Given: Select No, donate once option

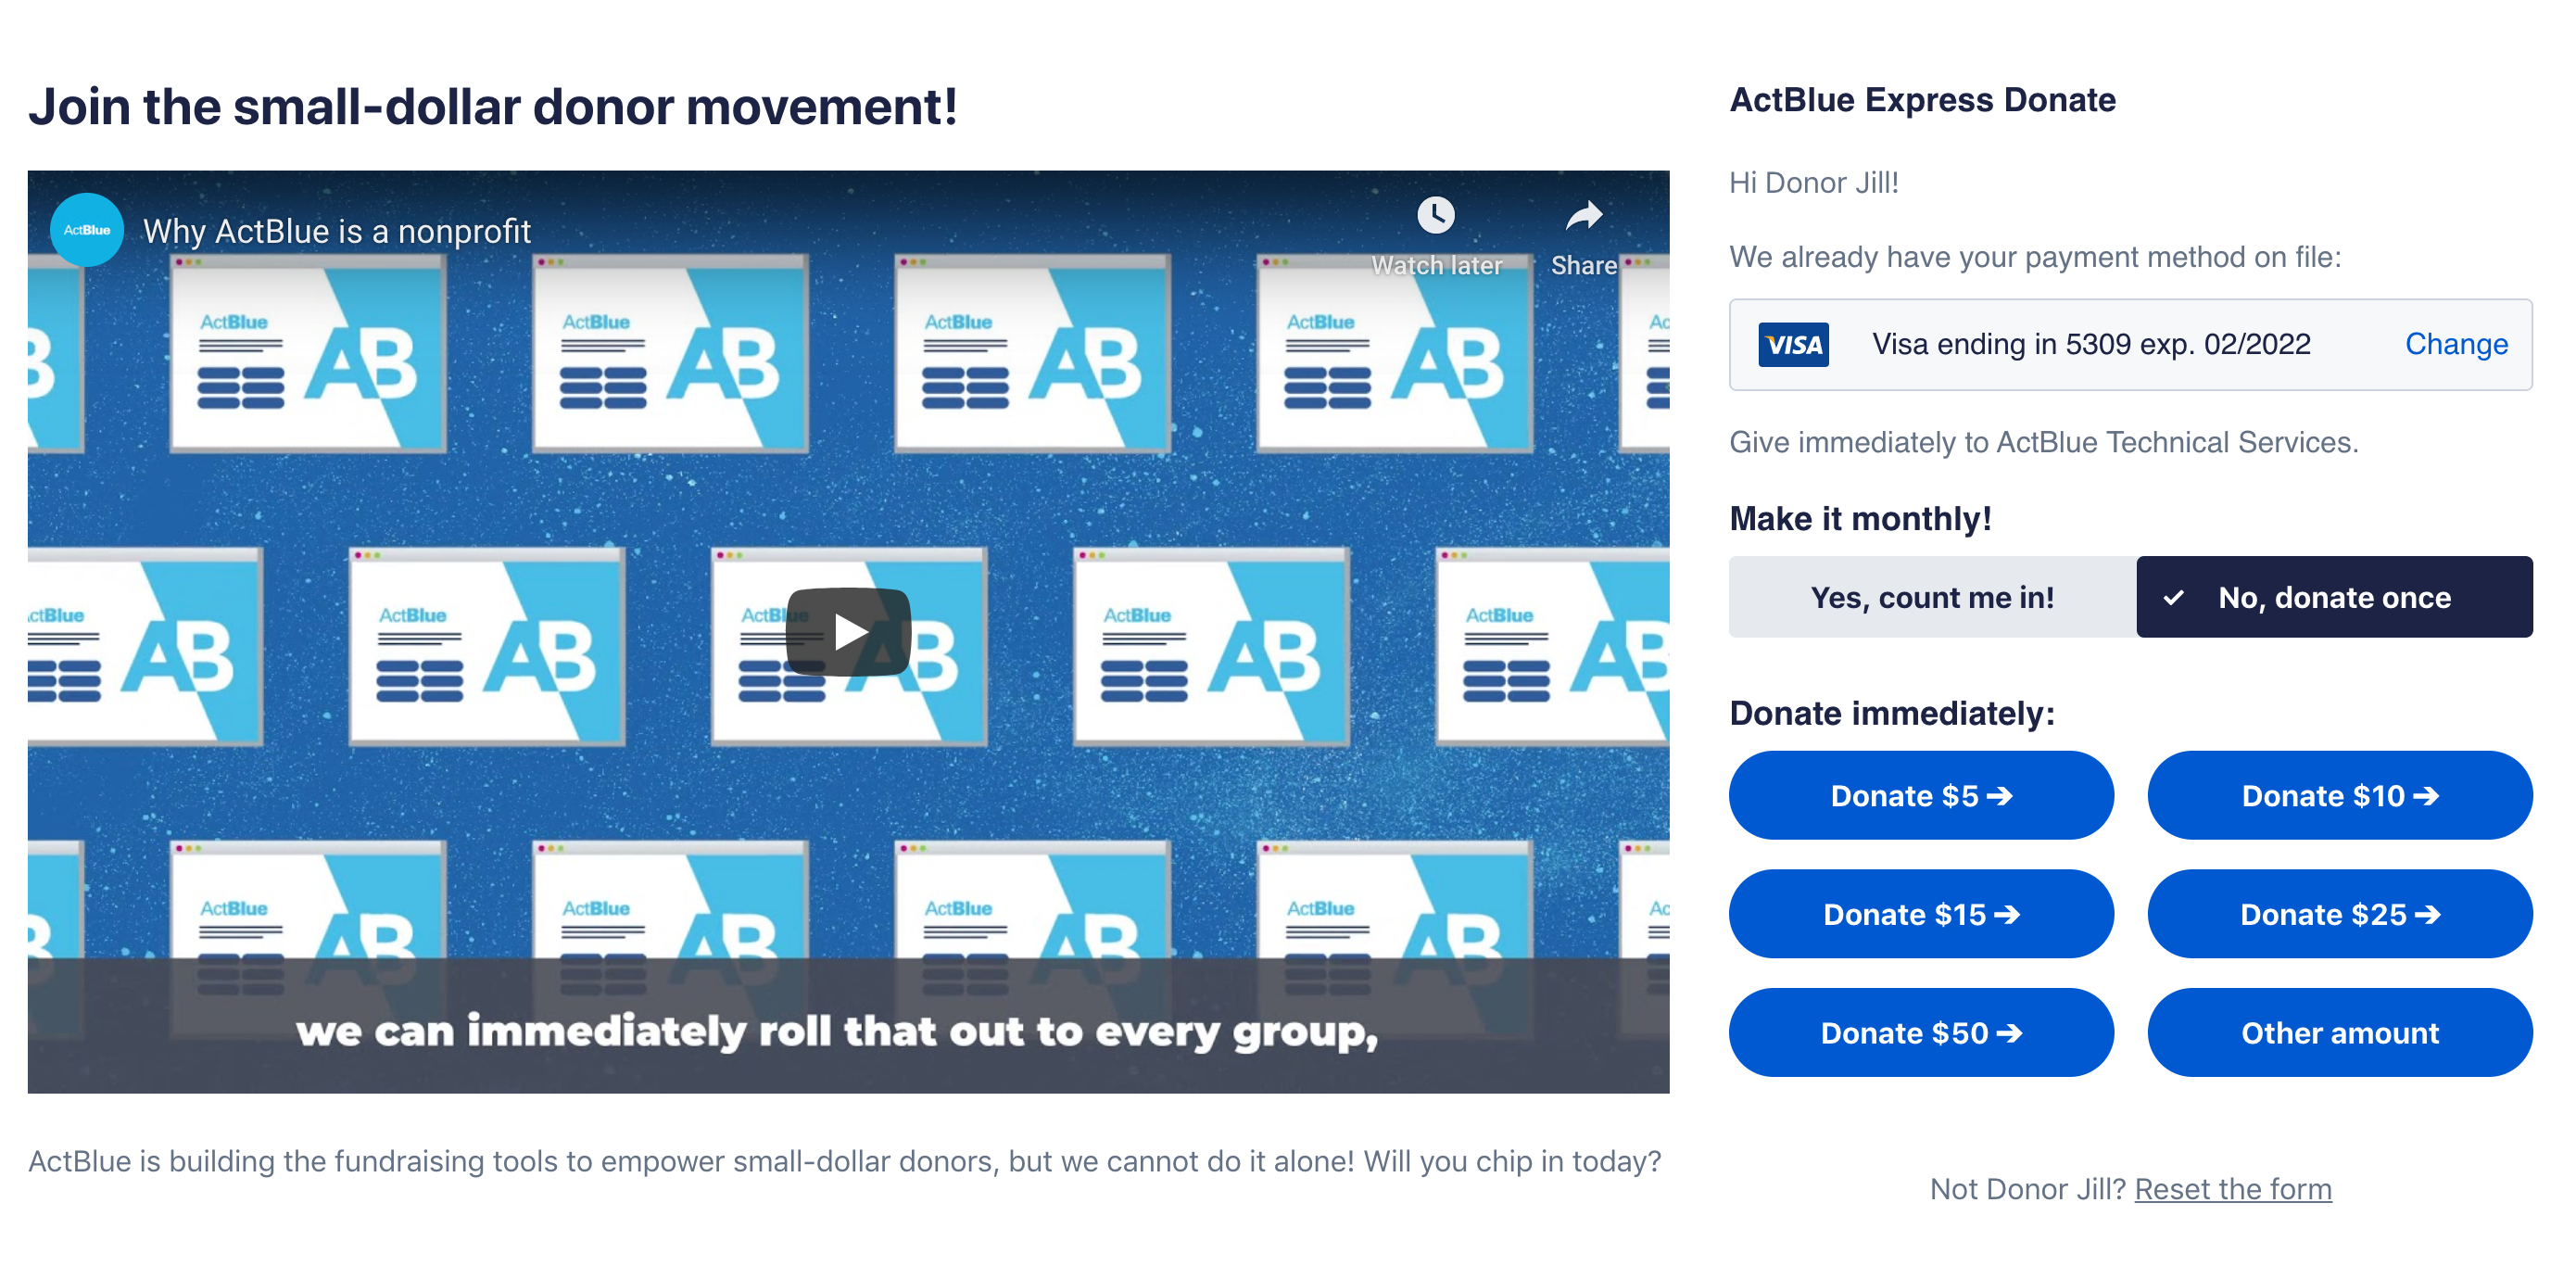Looking at the screenshot, I should [2333, 597].
